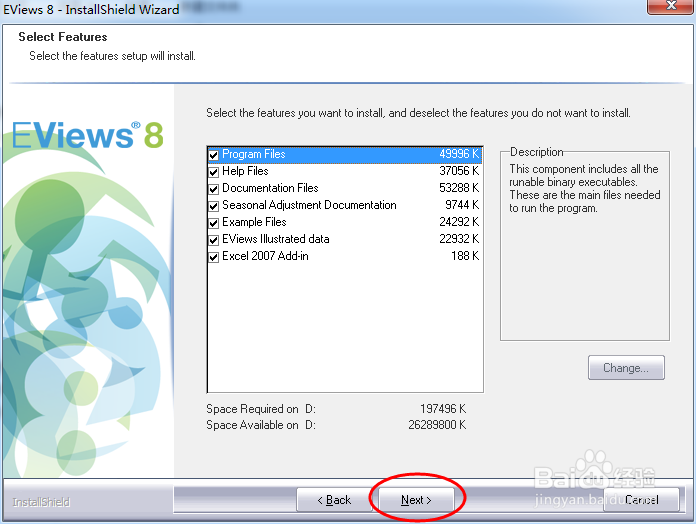Toggle the Documentation Files checkbox

214,189
